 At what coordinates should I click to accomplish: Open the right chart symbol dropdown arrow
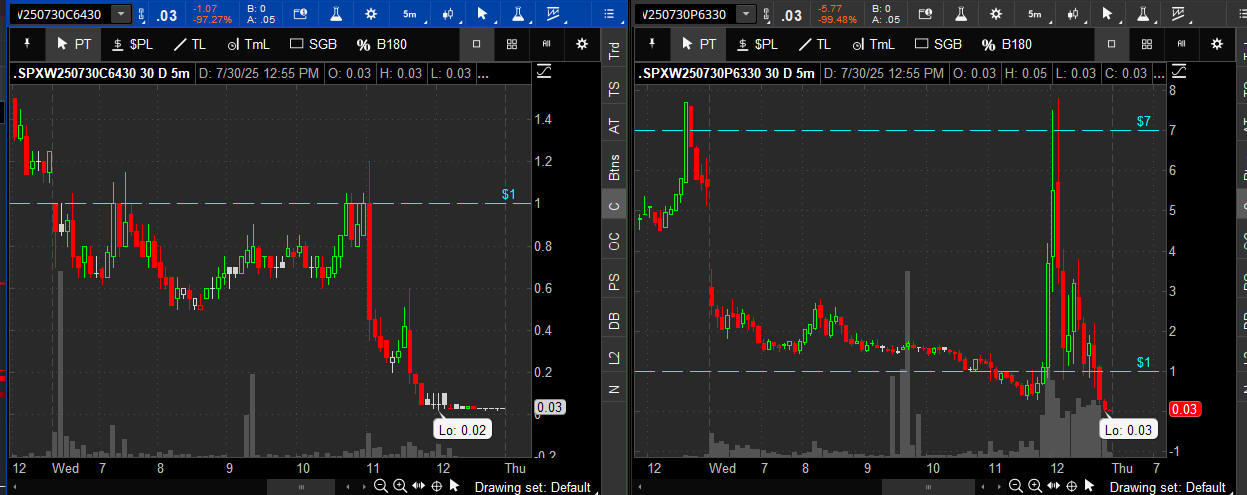click(747, 14)
